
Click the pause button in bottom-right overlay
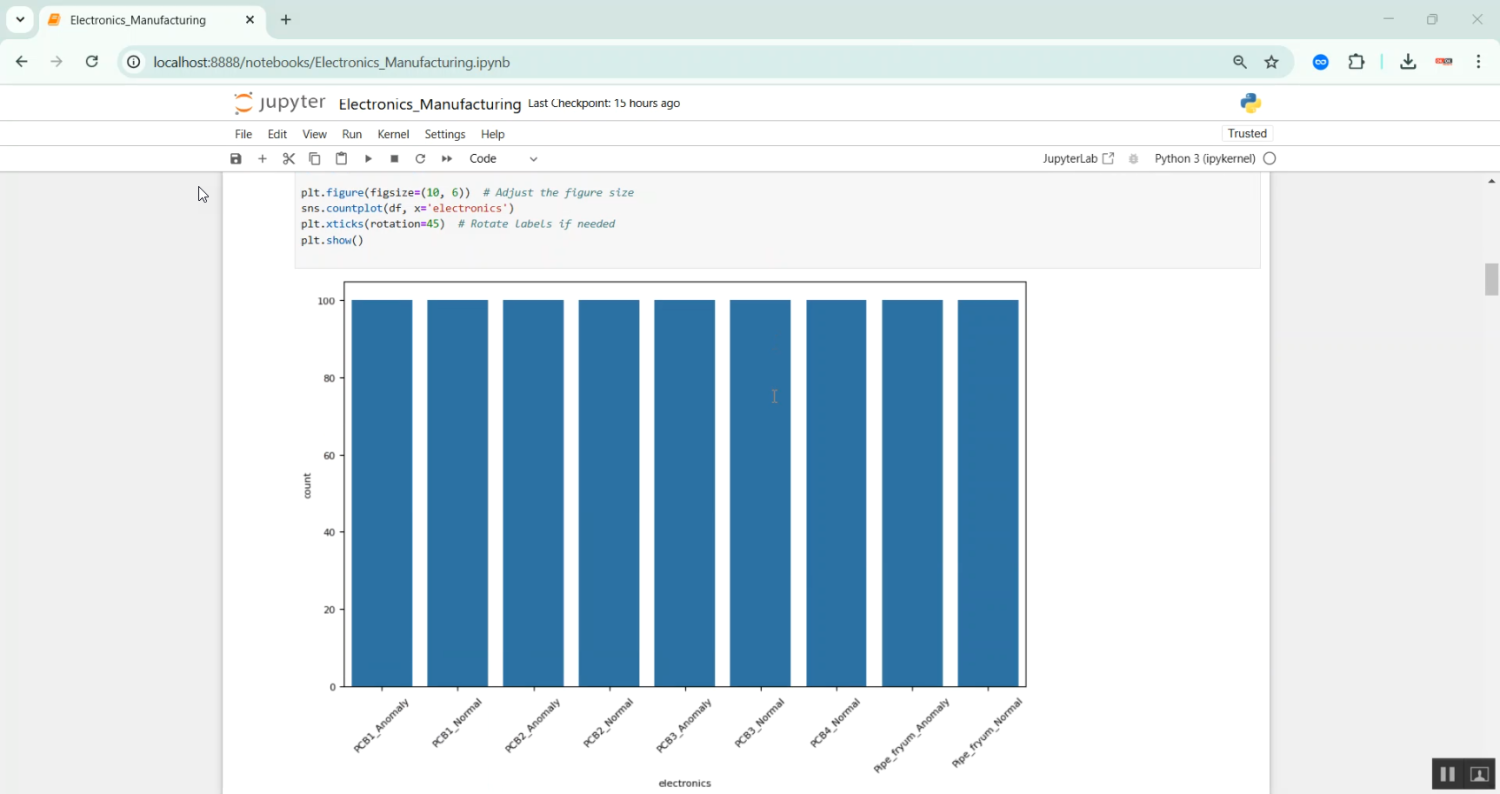pos(1446,774)
